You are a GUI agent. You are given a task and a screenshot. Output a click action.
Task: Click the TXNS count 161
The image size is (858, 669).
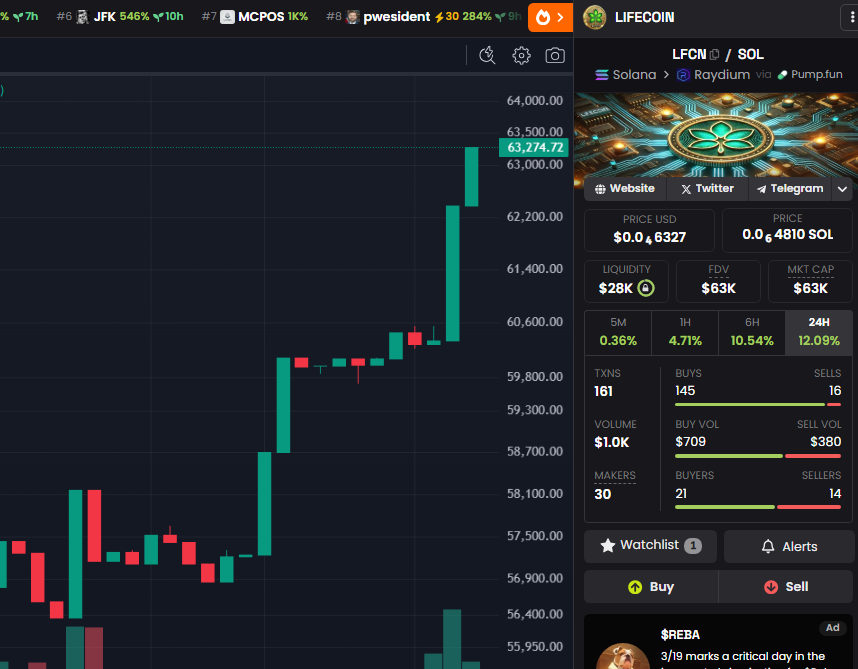(x=604, y=391)
